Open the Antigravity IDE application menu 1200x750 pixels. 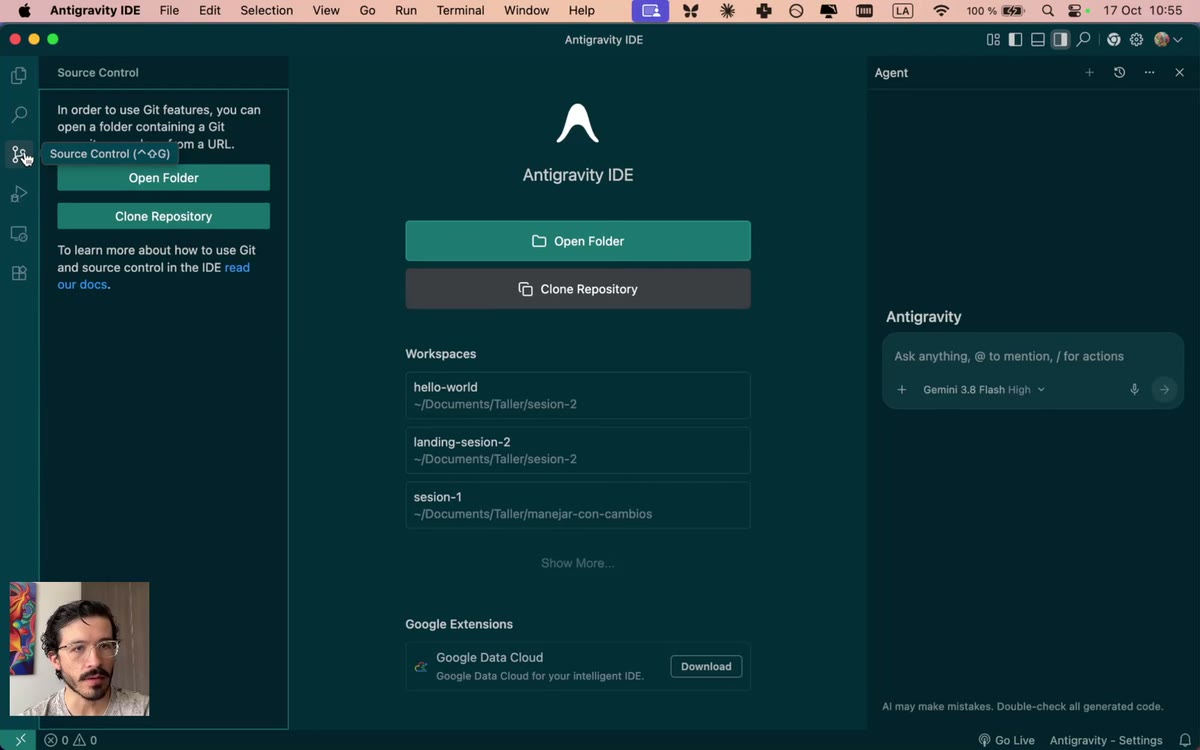coord(95,11)
